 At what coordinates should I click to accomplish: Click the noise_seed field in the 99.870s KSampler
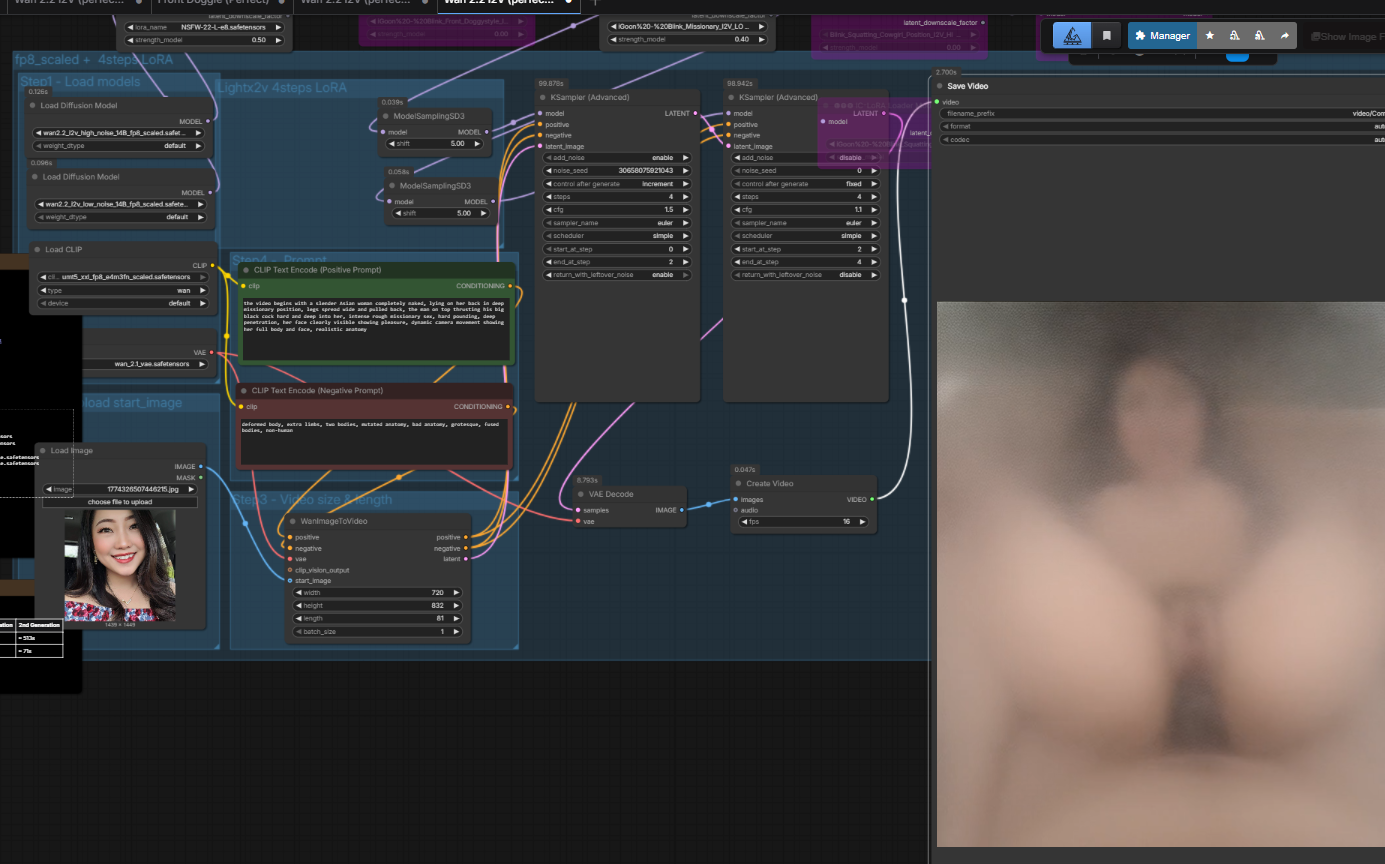(617, 171)
